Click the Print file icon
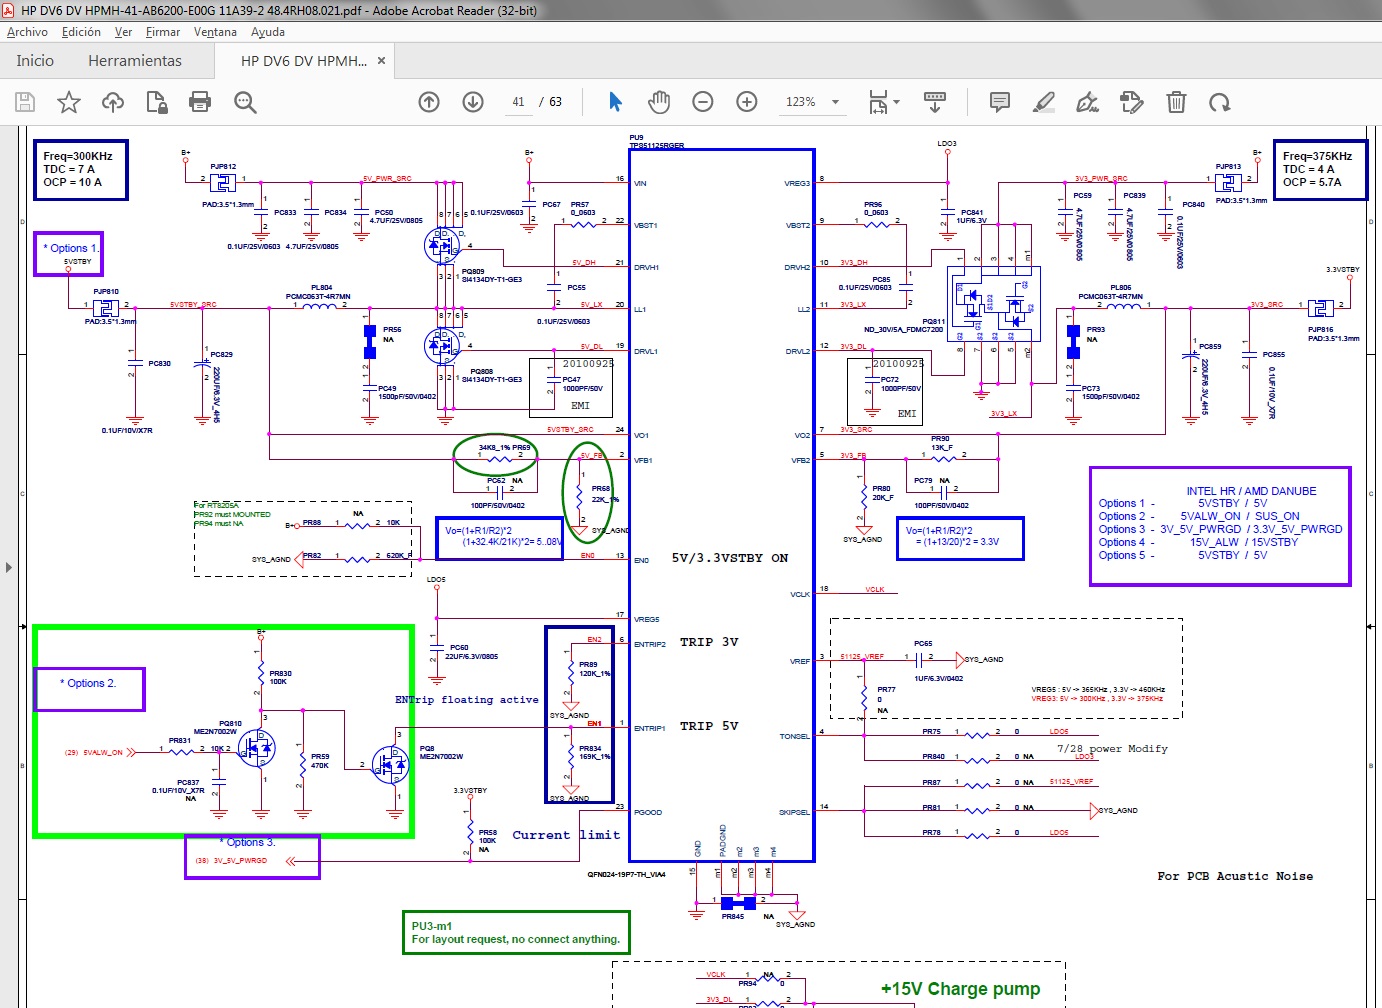Screen dimensions: 1382x1008 coord(200,102)
